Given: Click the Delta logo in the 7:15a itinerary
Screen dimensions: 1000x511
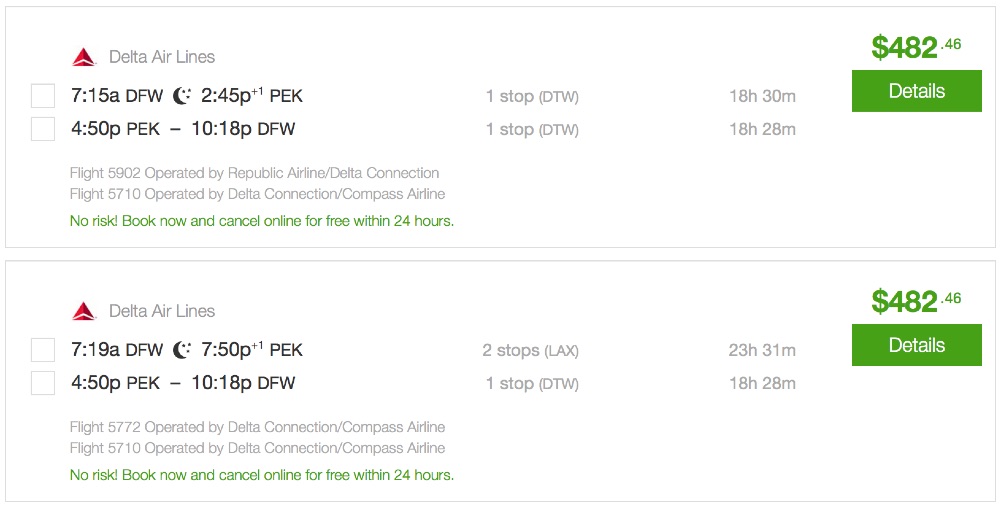Looking at the screenshot, I should (84, 57).
